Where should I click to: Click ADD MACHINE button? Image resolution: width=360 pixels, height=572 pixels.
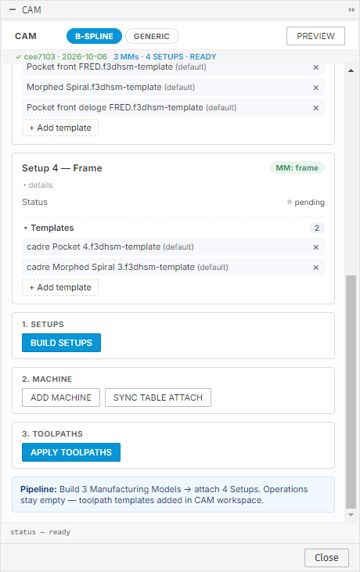pos(61,397)
